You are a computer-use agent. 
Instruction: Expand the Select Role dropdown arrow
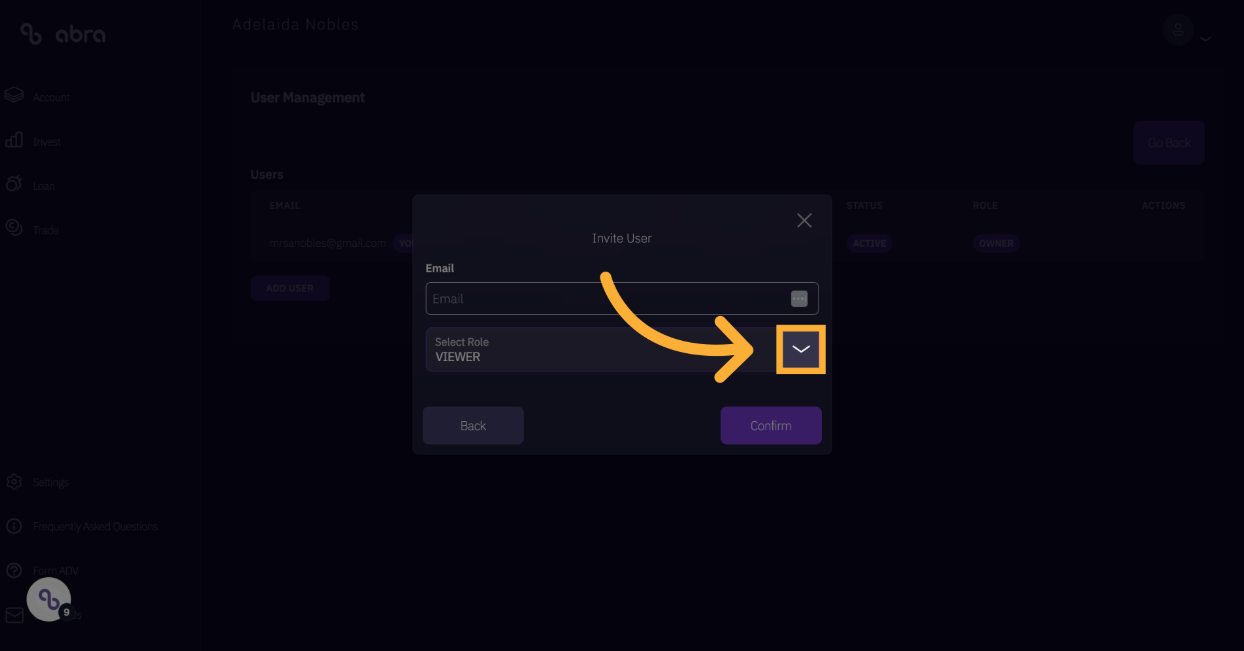tap(801, 350)
